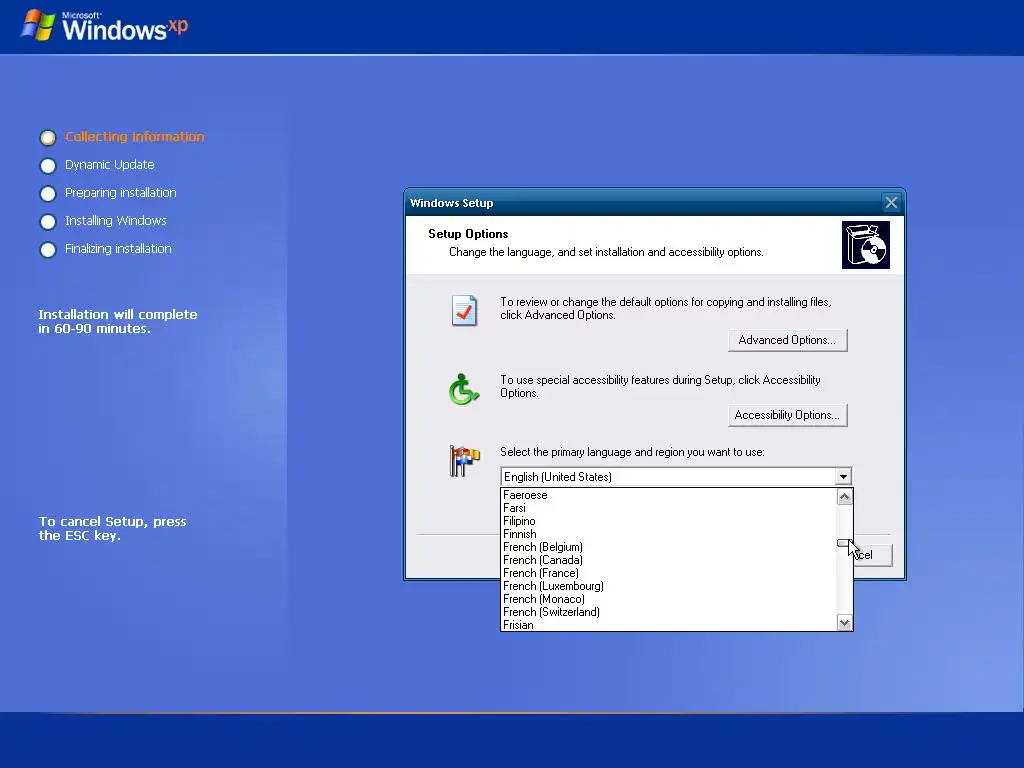Click the flags language icon
The image size is (1024, 768).
(x=464, y=460)
